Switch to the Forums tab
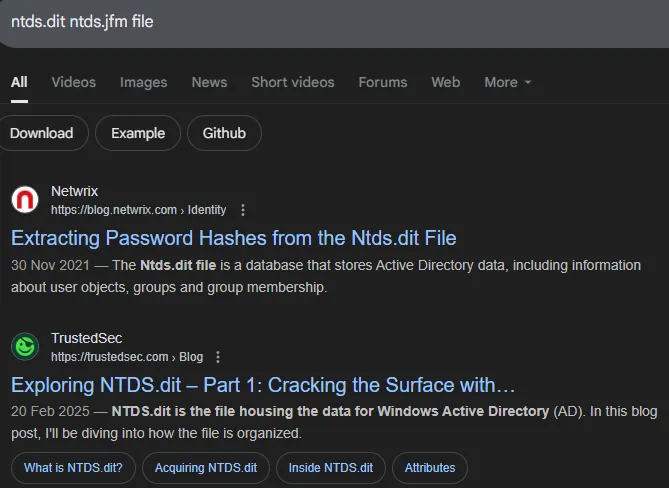The height and width of the screenshot is (488, 669). [383, 82]
